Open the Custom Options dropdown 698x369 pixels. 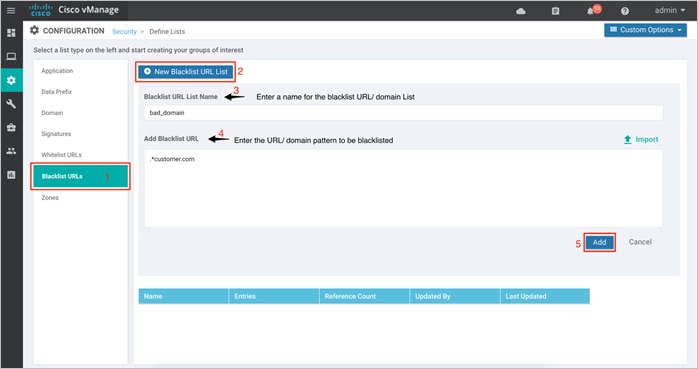645,30
